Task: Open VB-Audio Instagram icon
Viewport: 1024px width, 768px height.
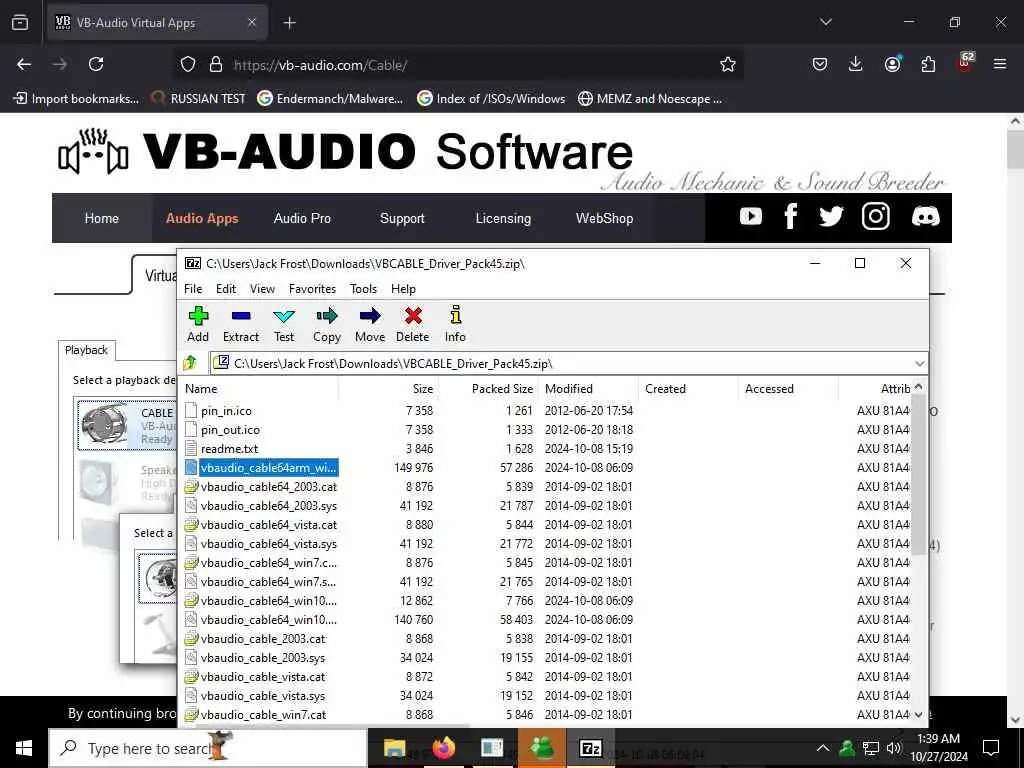Action: [x=875, y=216]
